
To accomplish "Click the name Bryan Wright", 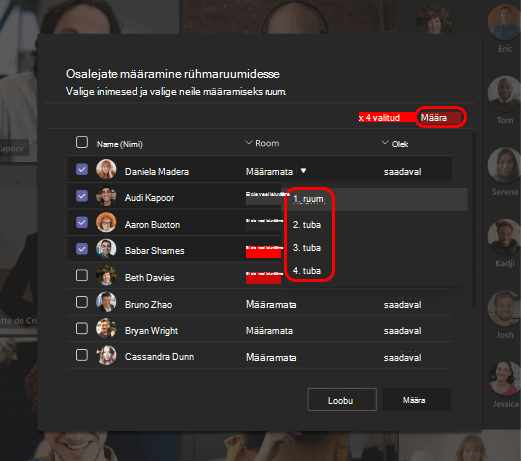I will [151, 331].
